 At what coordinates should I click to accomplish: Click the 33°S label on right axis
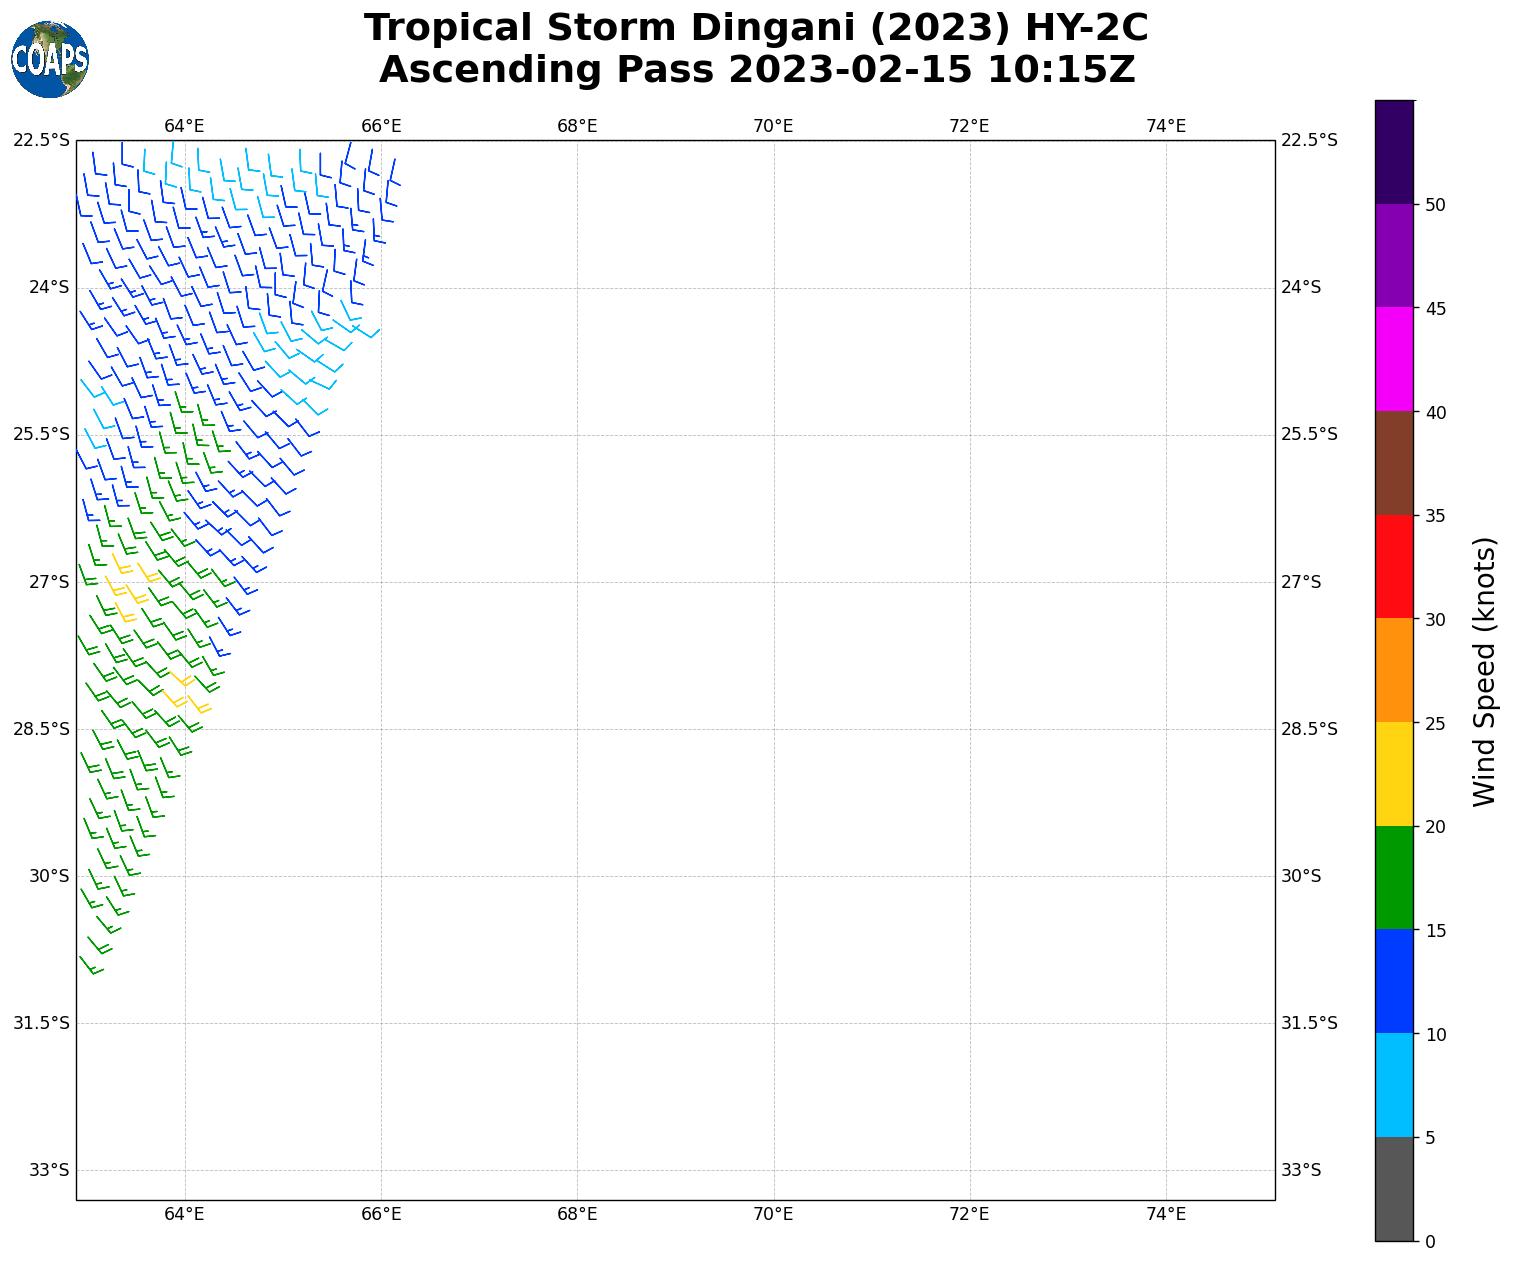1301,1170
